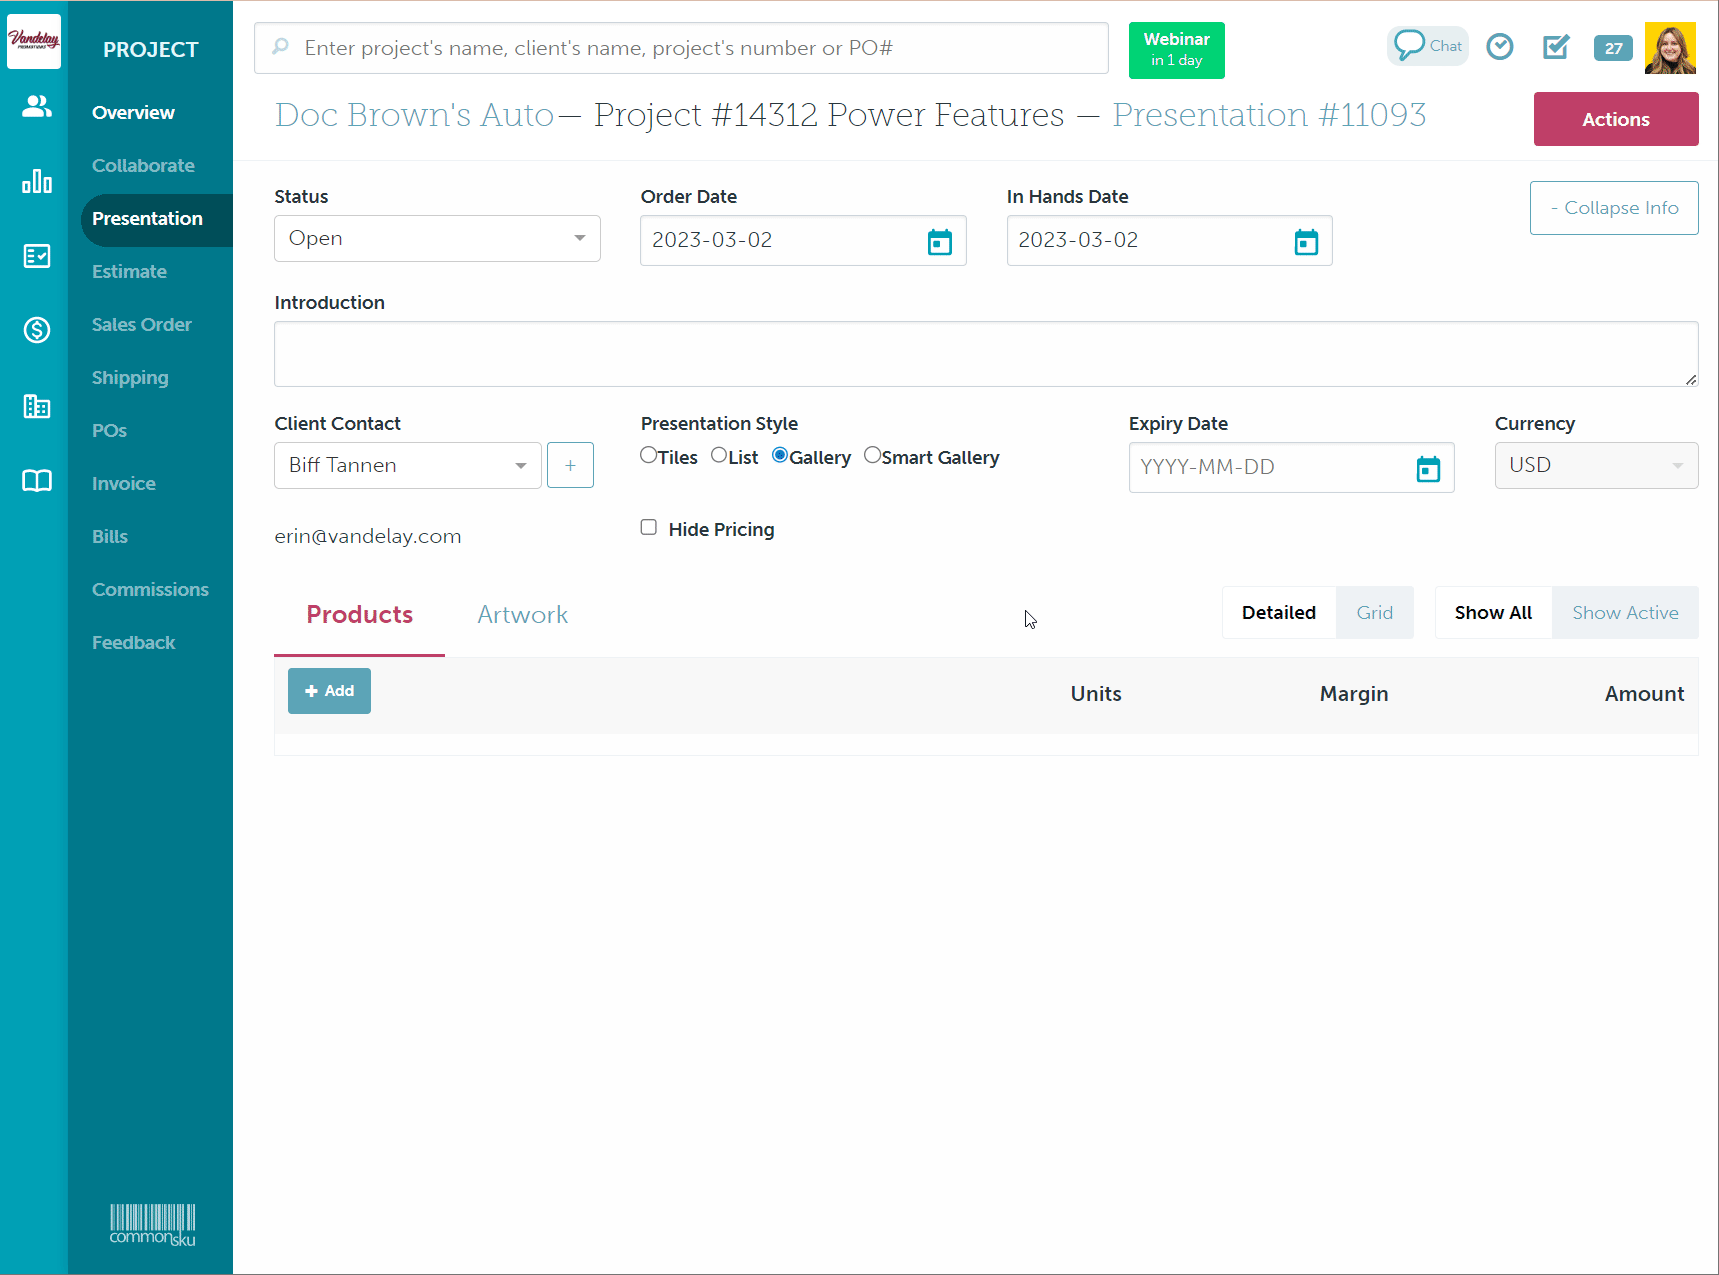Click the open book icon in sidebar
This screenshot has width=1719, height=1275.
pos(36,481)
